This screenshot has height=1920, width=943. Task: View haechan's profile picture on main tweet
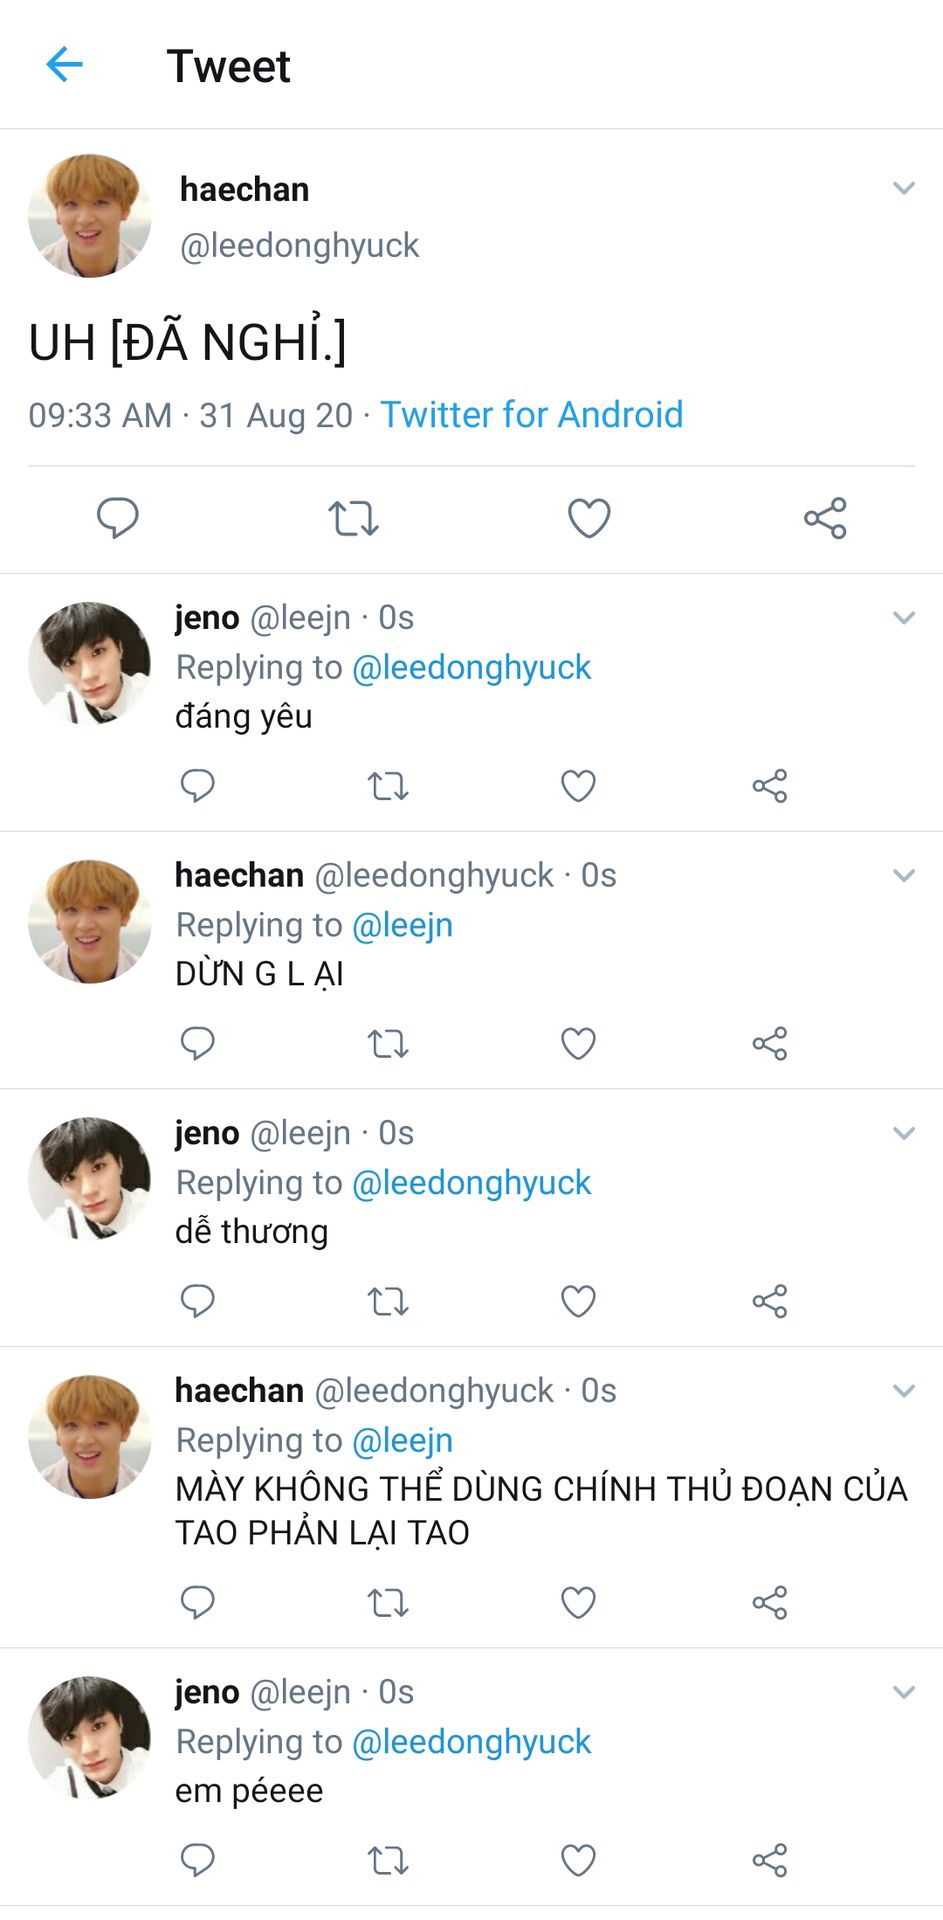[90, 215]
